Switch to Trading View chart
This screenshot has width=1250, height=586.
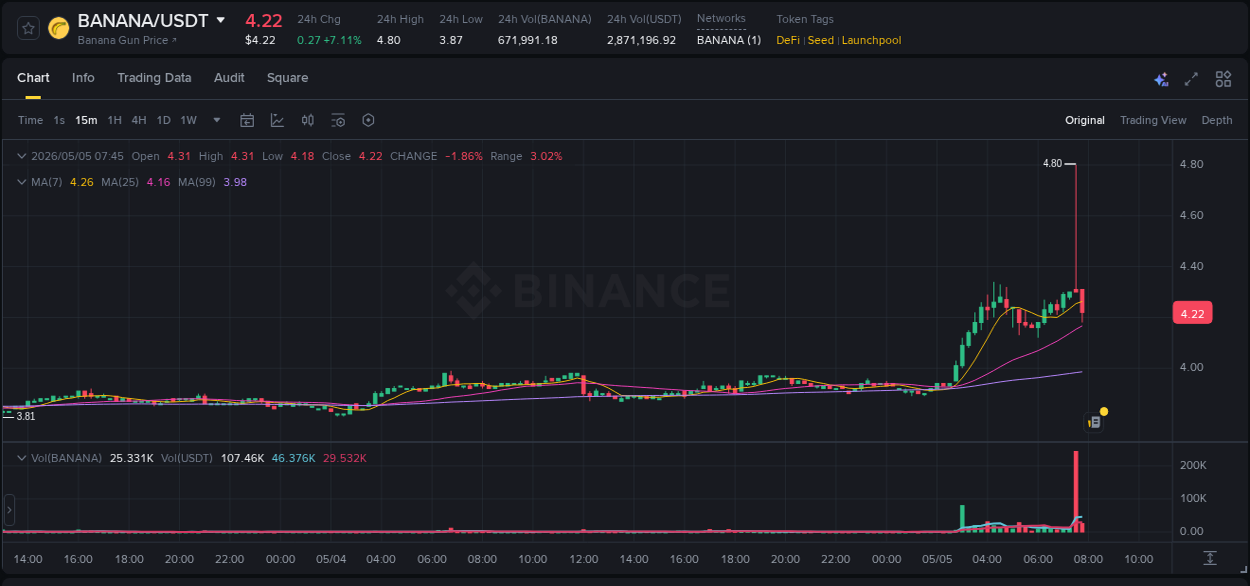(x=1153, y=120)
